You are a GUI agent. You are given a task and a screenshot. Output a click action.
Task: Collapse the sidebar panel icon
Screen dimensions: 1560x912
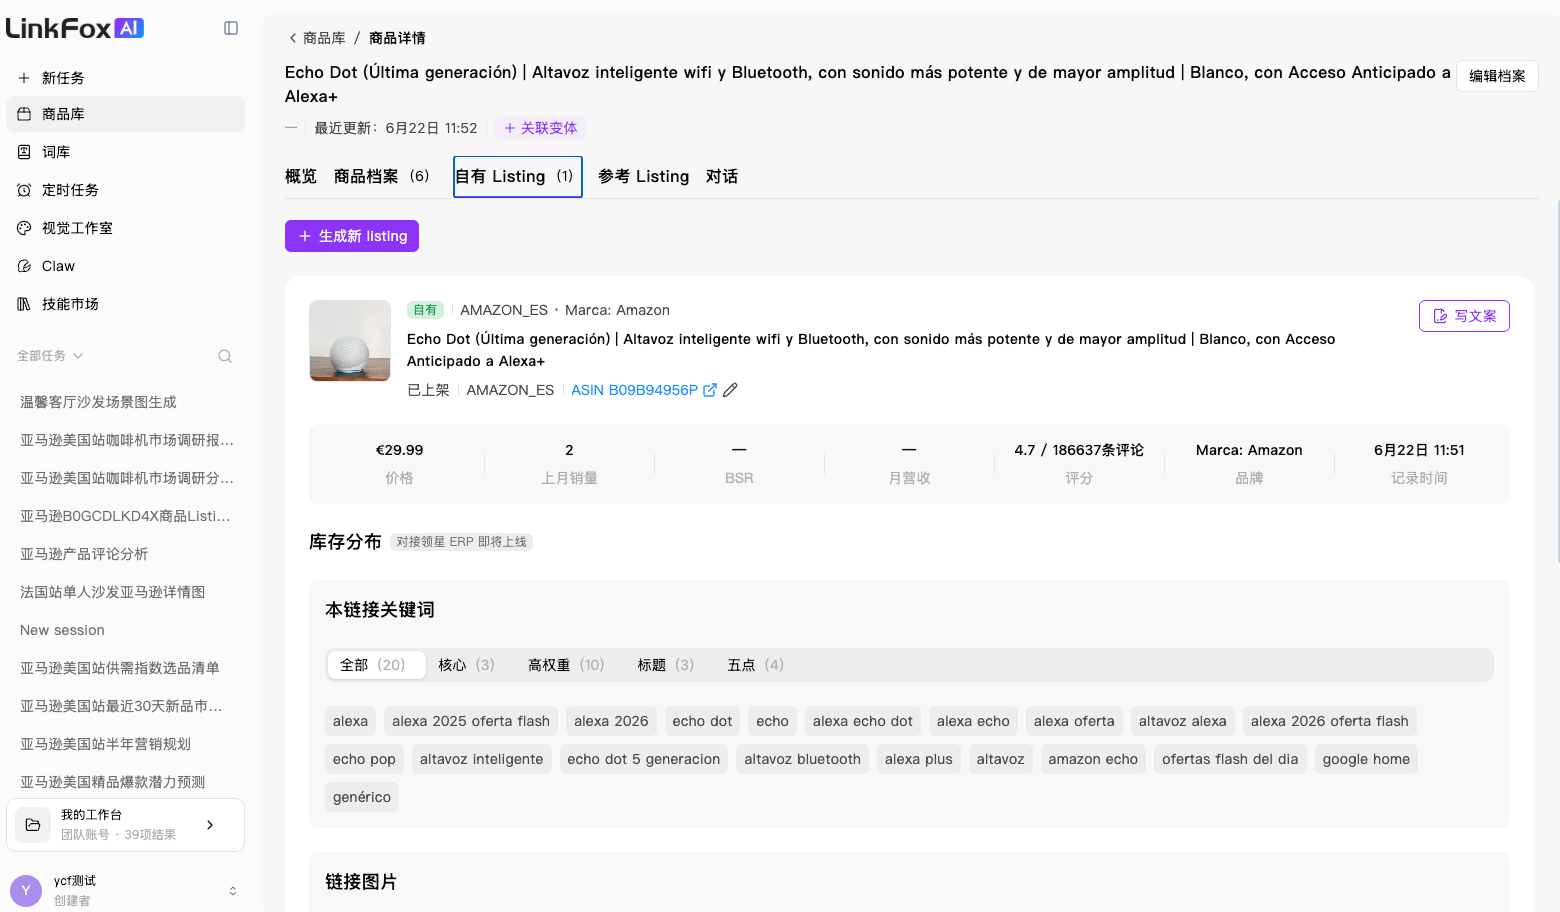[231, 28]
